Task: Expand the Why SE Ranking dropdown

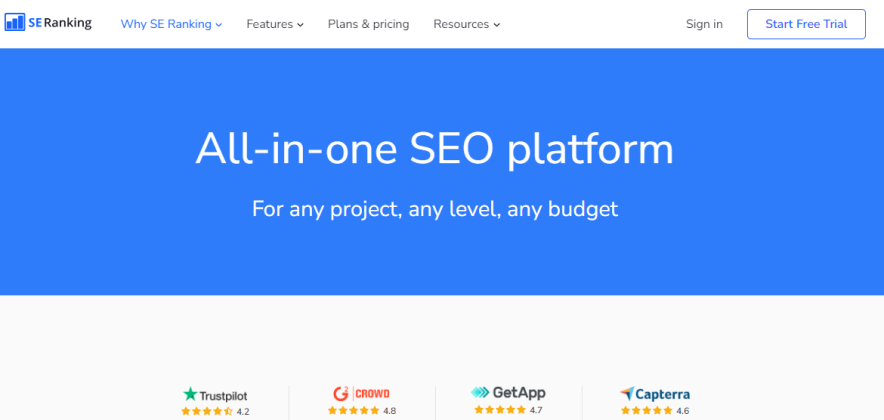Action: 171,24
